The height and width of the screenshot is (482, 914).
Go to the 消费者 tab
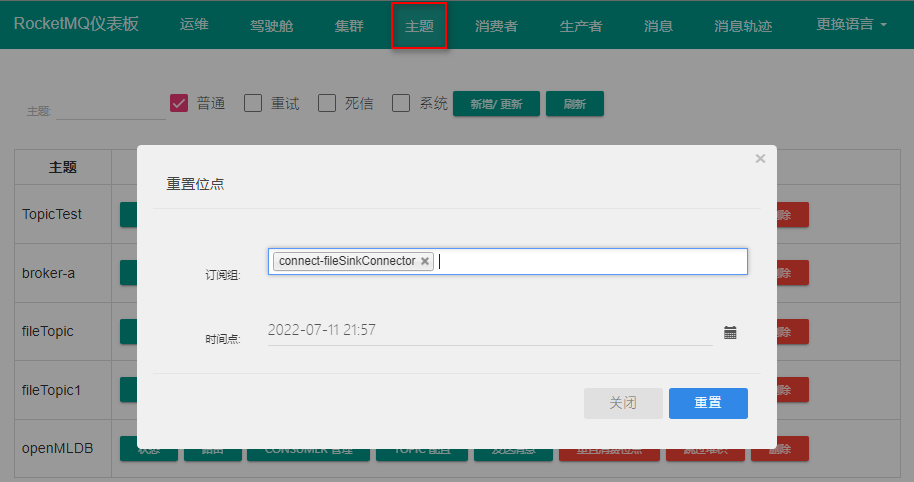pos(496,26)
